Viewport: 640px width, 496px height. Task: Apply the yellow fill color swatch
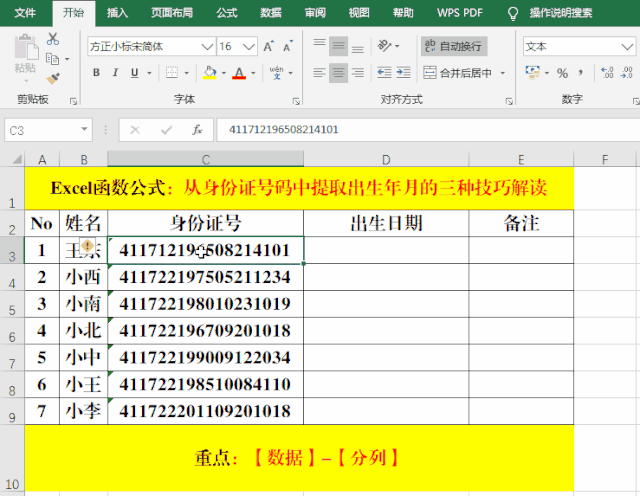pos(209,73)
